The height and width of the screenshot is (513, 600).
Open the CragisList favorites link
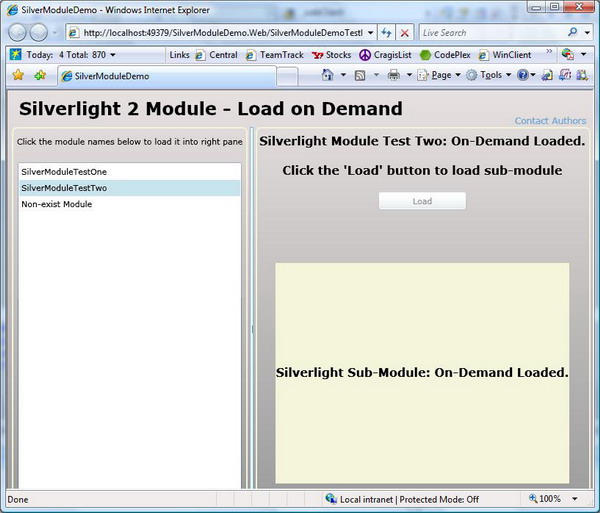click(x=385, y=55)
